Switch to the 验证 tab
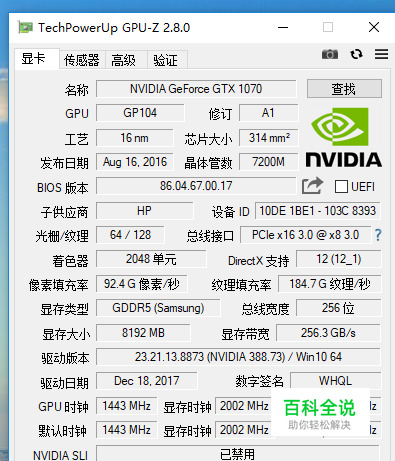395x461 pixels. tap(167, 60)
